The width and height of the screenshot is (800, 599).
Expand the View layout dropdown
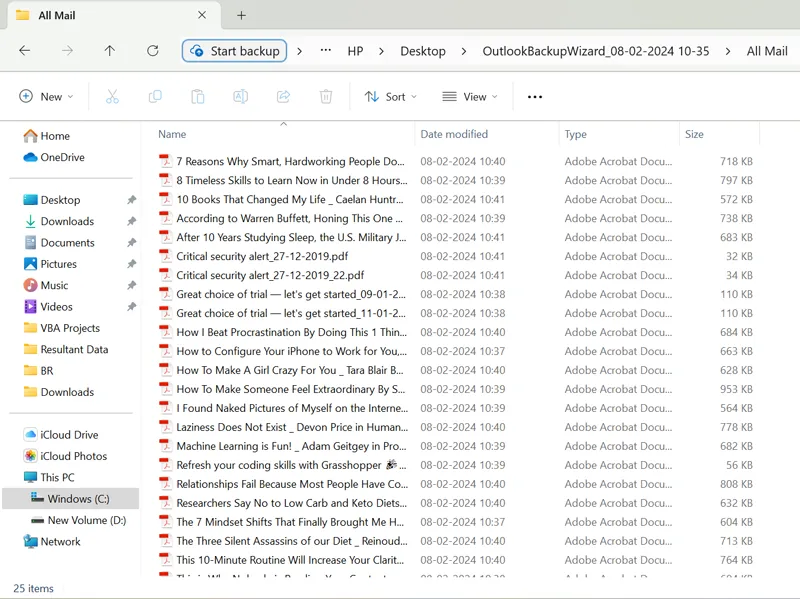tap(469, 97)
